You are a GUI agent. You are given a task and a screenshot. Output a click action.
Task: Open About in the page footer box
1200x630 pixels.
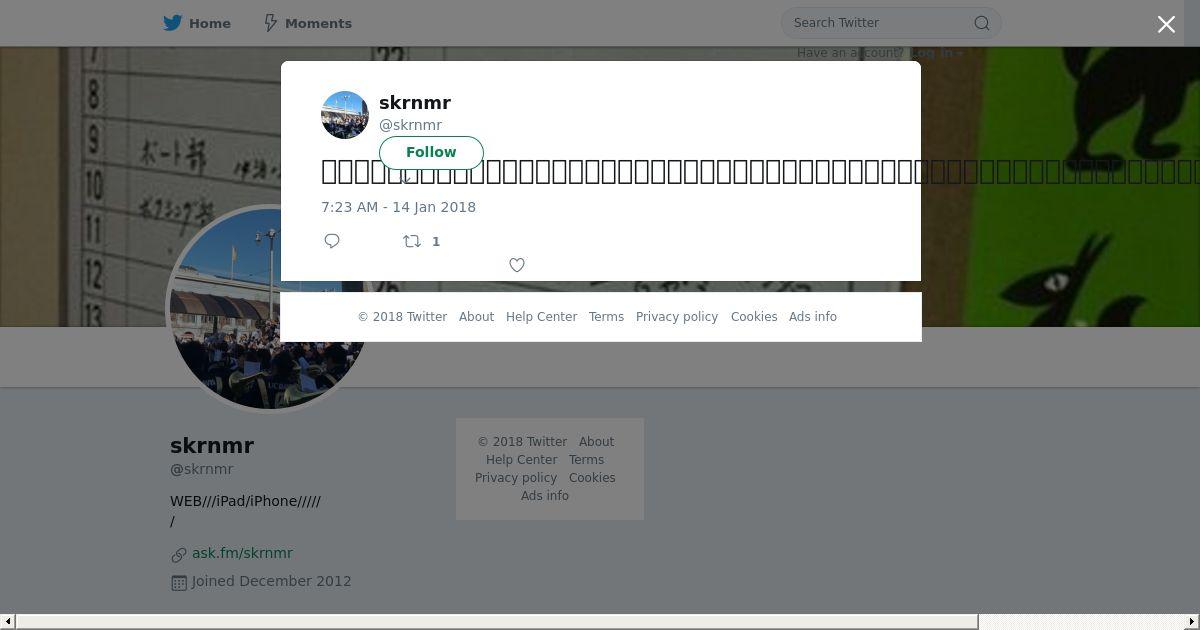pyautogui.click(x=596, y=442)
